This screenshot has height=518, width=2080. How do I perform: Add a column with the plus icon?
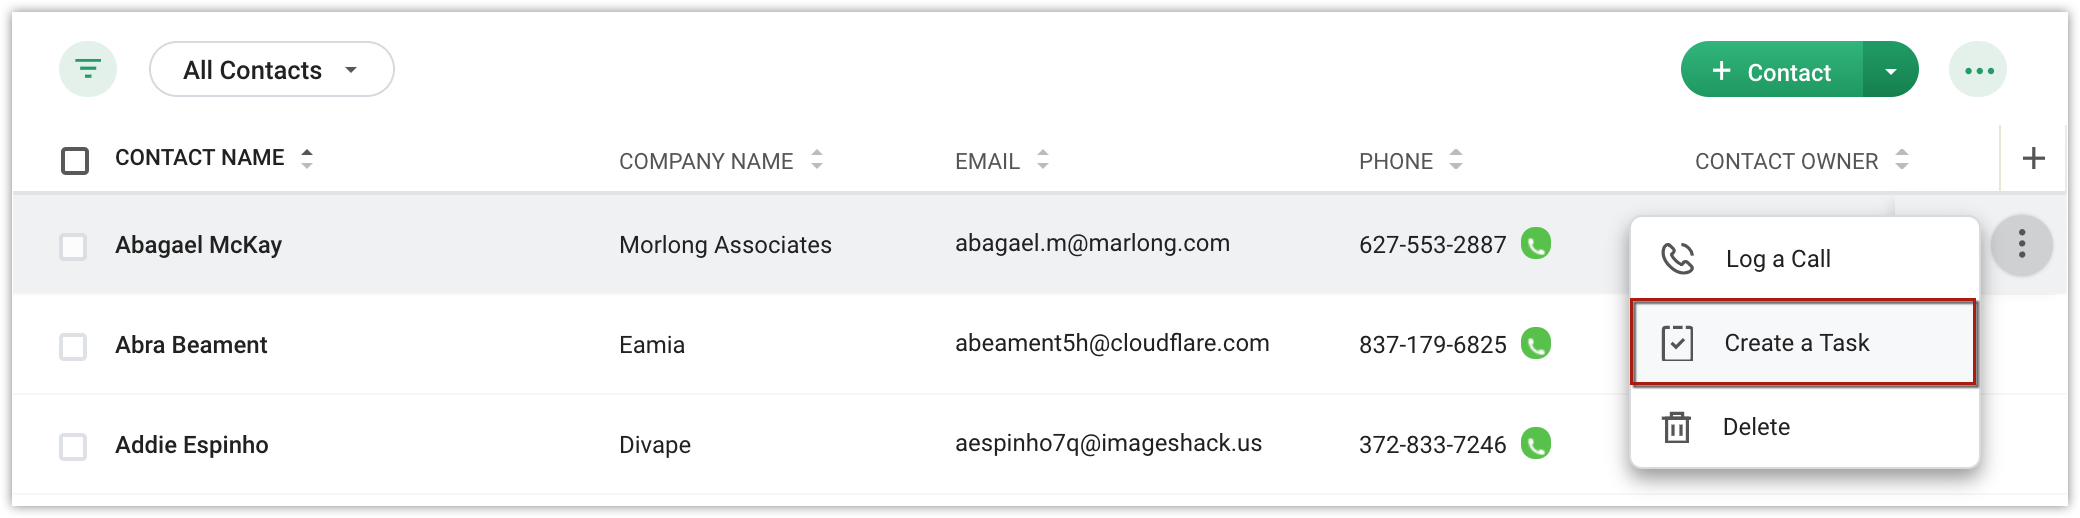(2033, 158)
